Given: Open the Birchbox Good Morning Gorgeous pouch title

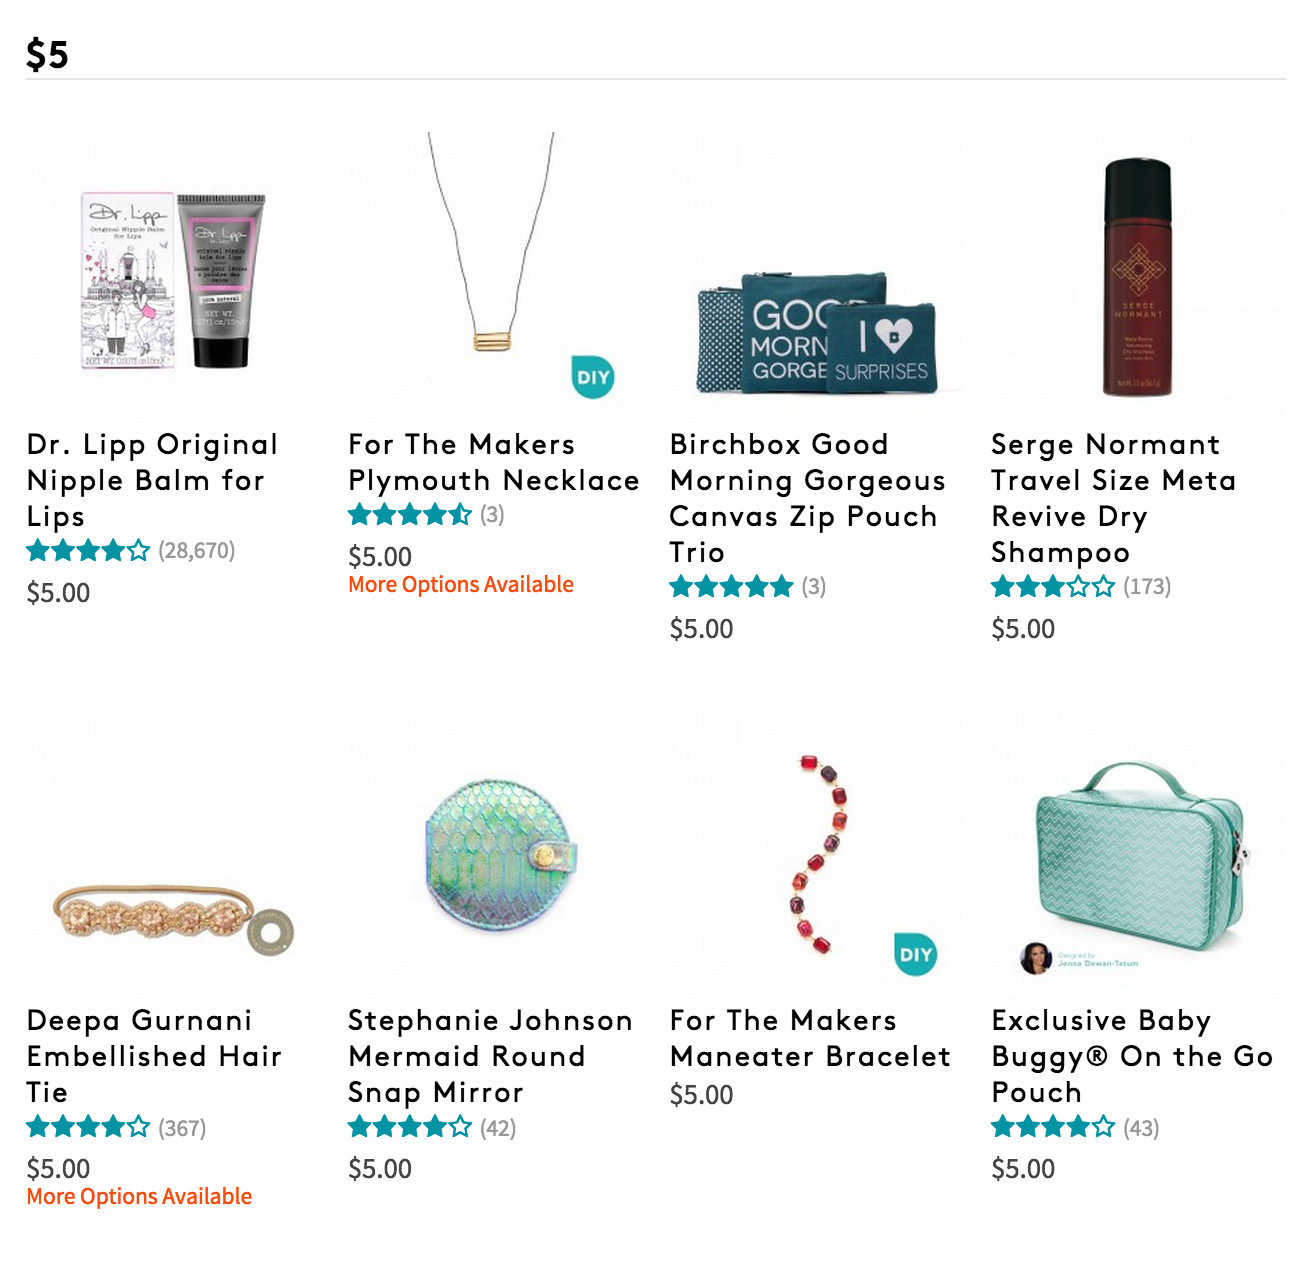Looking at the screenshot, I should pyautogui.click(x=808, y=498).
